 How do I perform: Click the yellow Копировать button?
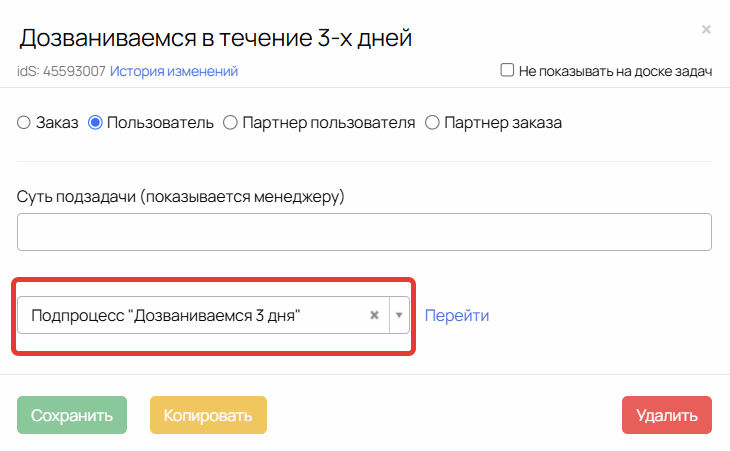coord(208,415)
